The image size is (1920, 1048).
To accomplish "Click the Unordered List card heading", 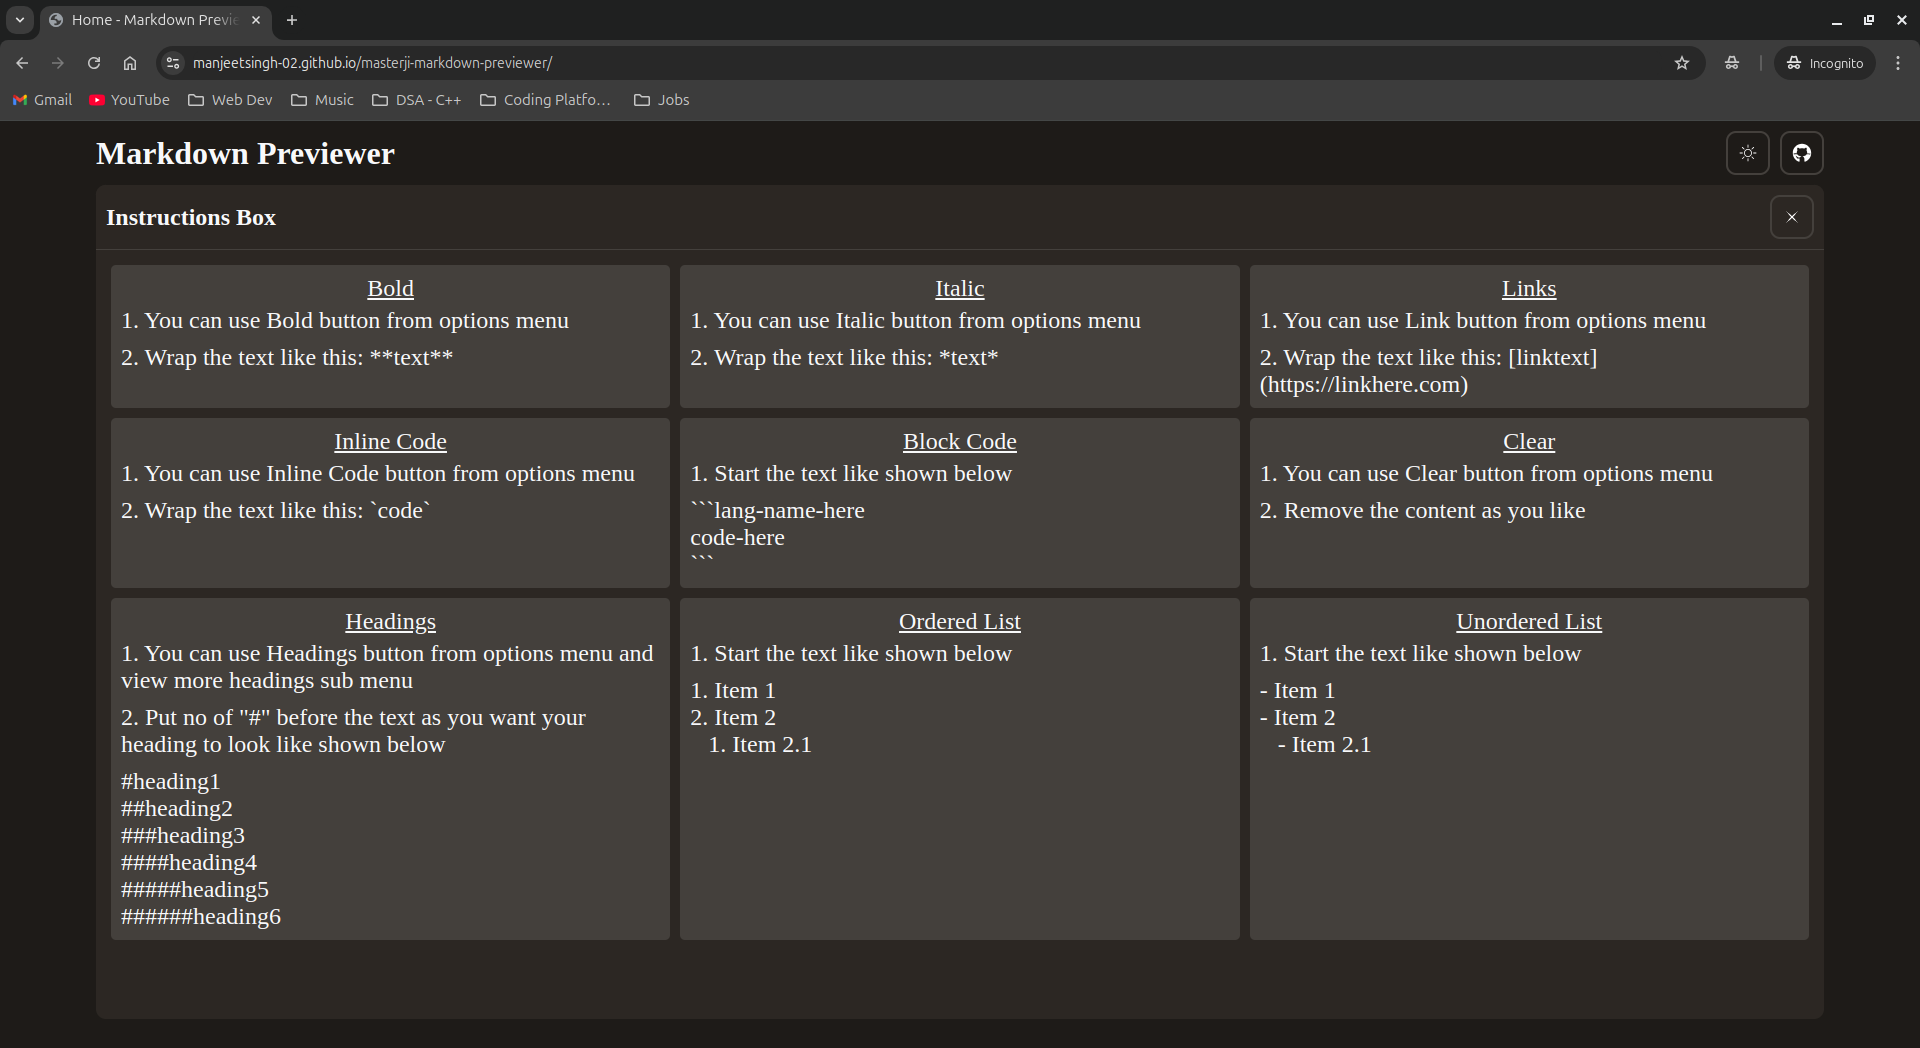I will pos(1529,621).
